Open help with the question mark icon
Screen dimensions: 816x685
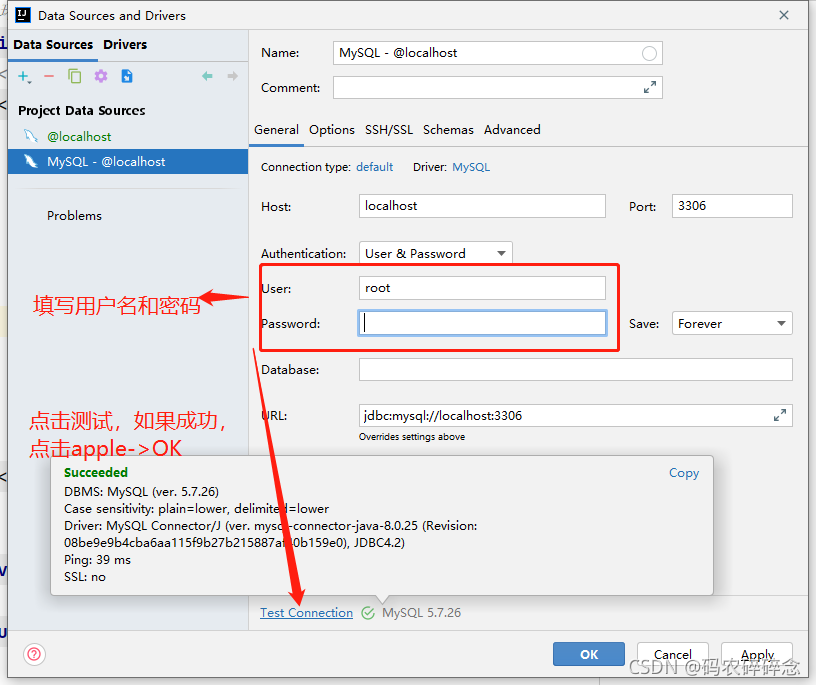pyautogui.click(x=34, y=654)
